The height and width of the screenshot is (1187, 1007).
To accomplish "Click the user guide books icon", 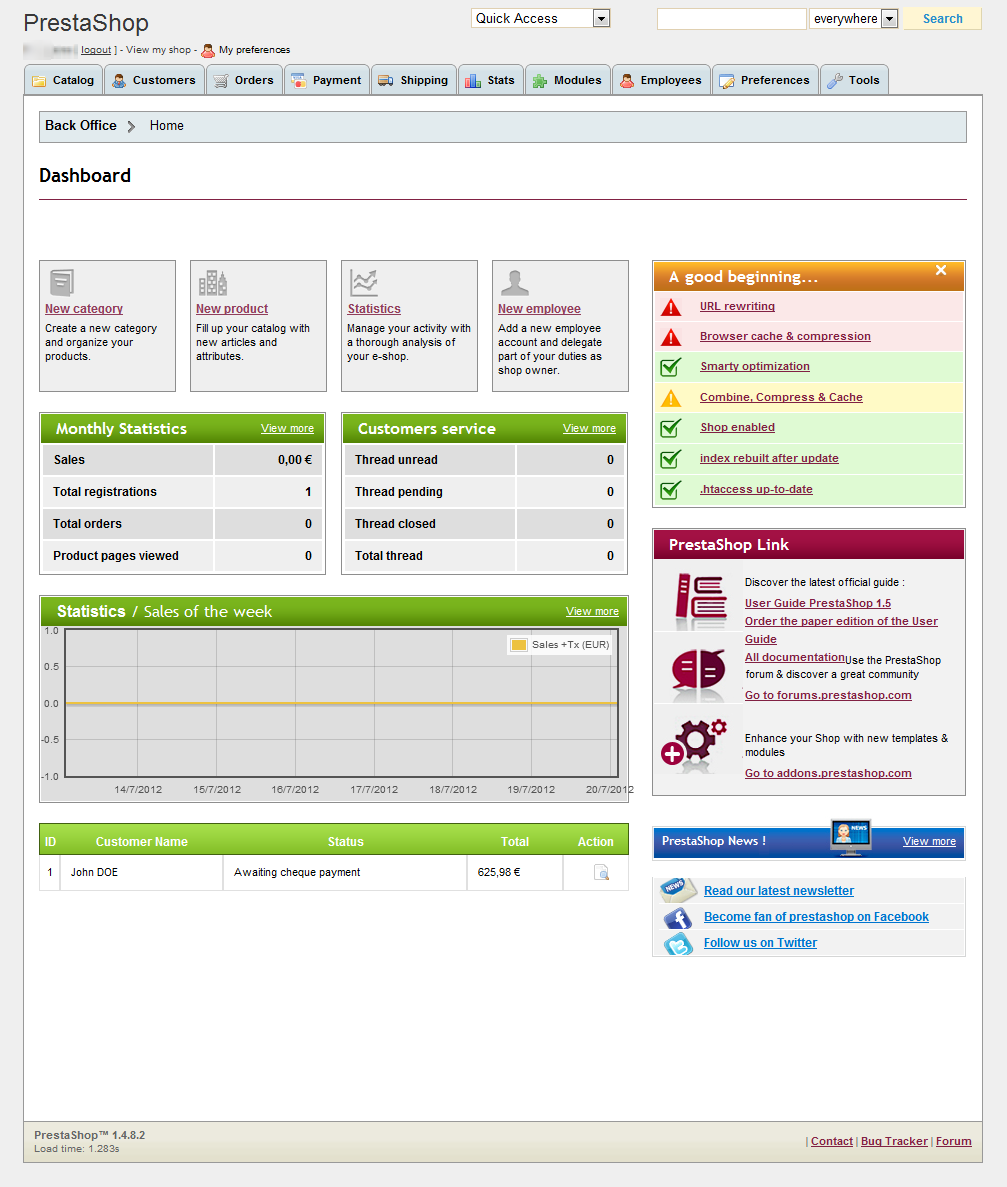I will pyautogui.click(x=700, y=602).
